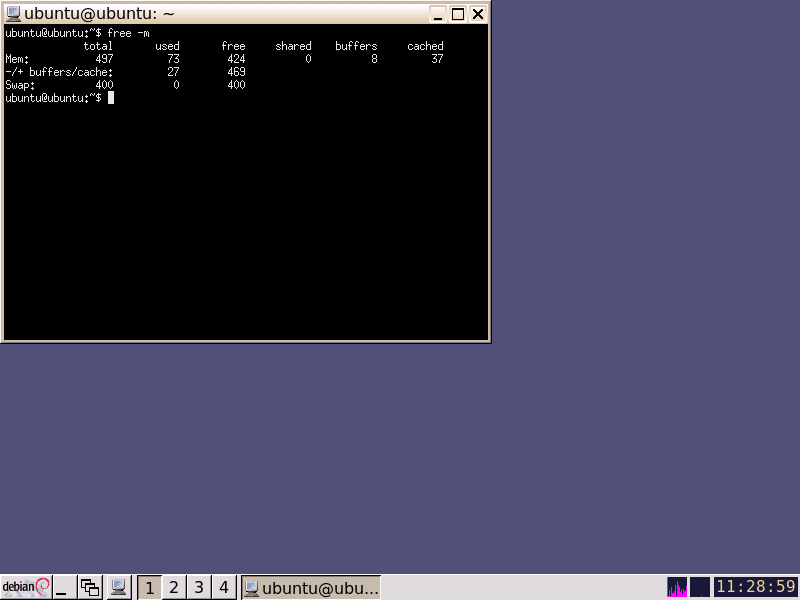Screen dimensions: 800x600
Task: Click the Mem buffers value 8
Action: point(374,59)
